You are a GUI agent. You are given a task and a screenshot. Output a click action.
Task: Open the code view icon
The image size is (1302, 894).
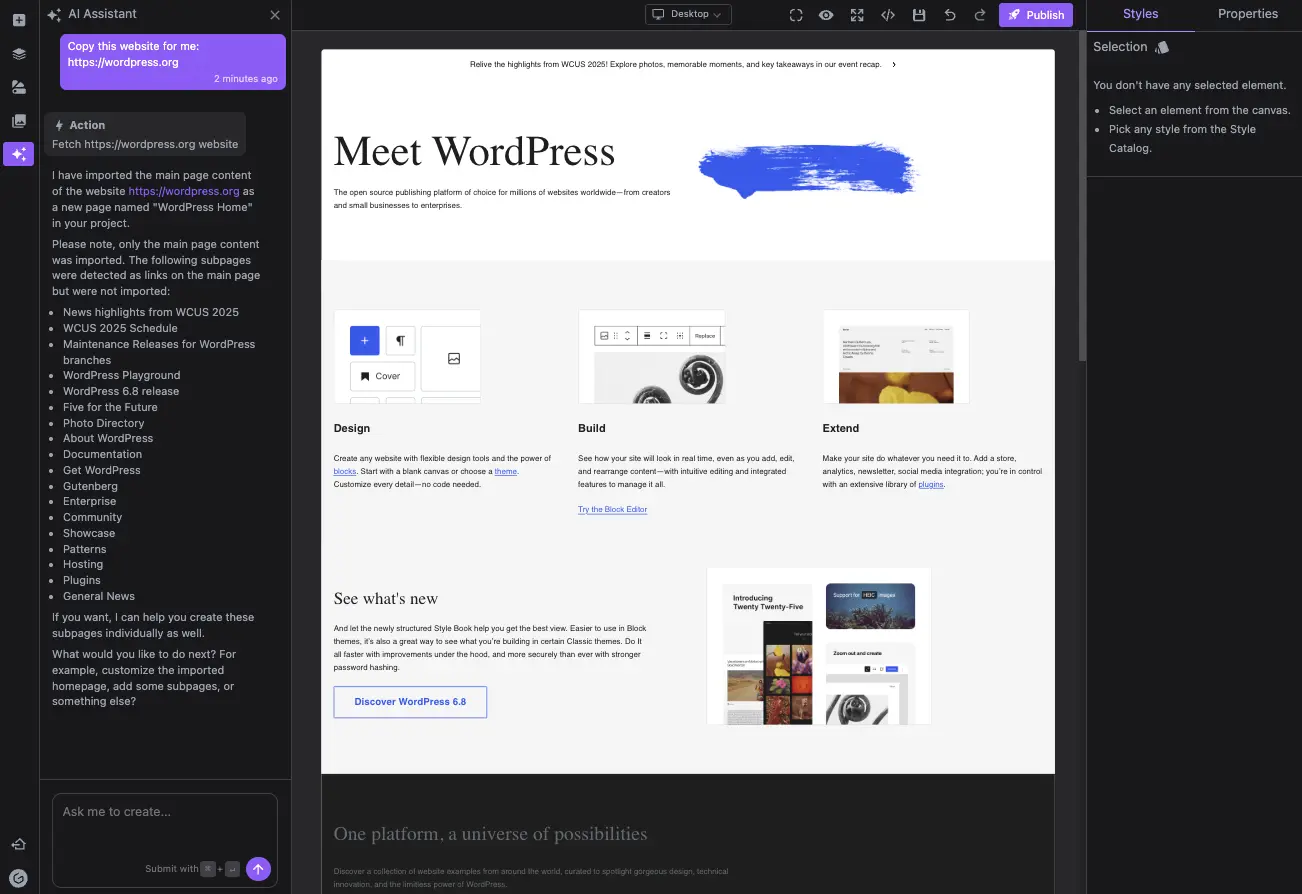click(x=888, y=15)
